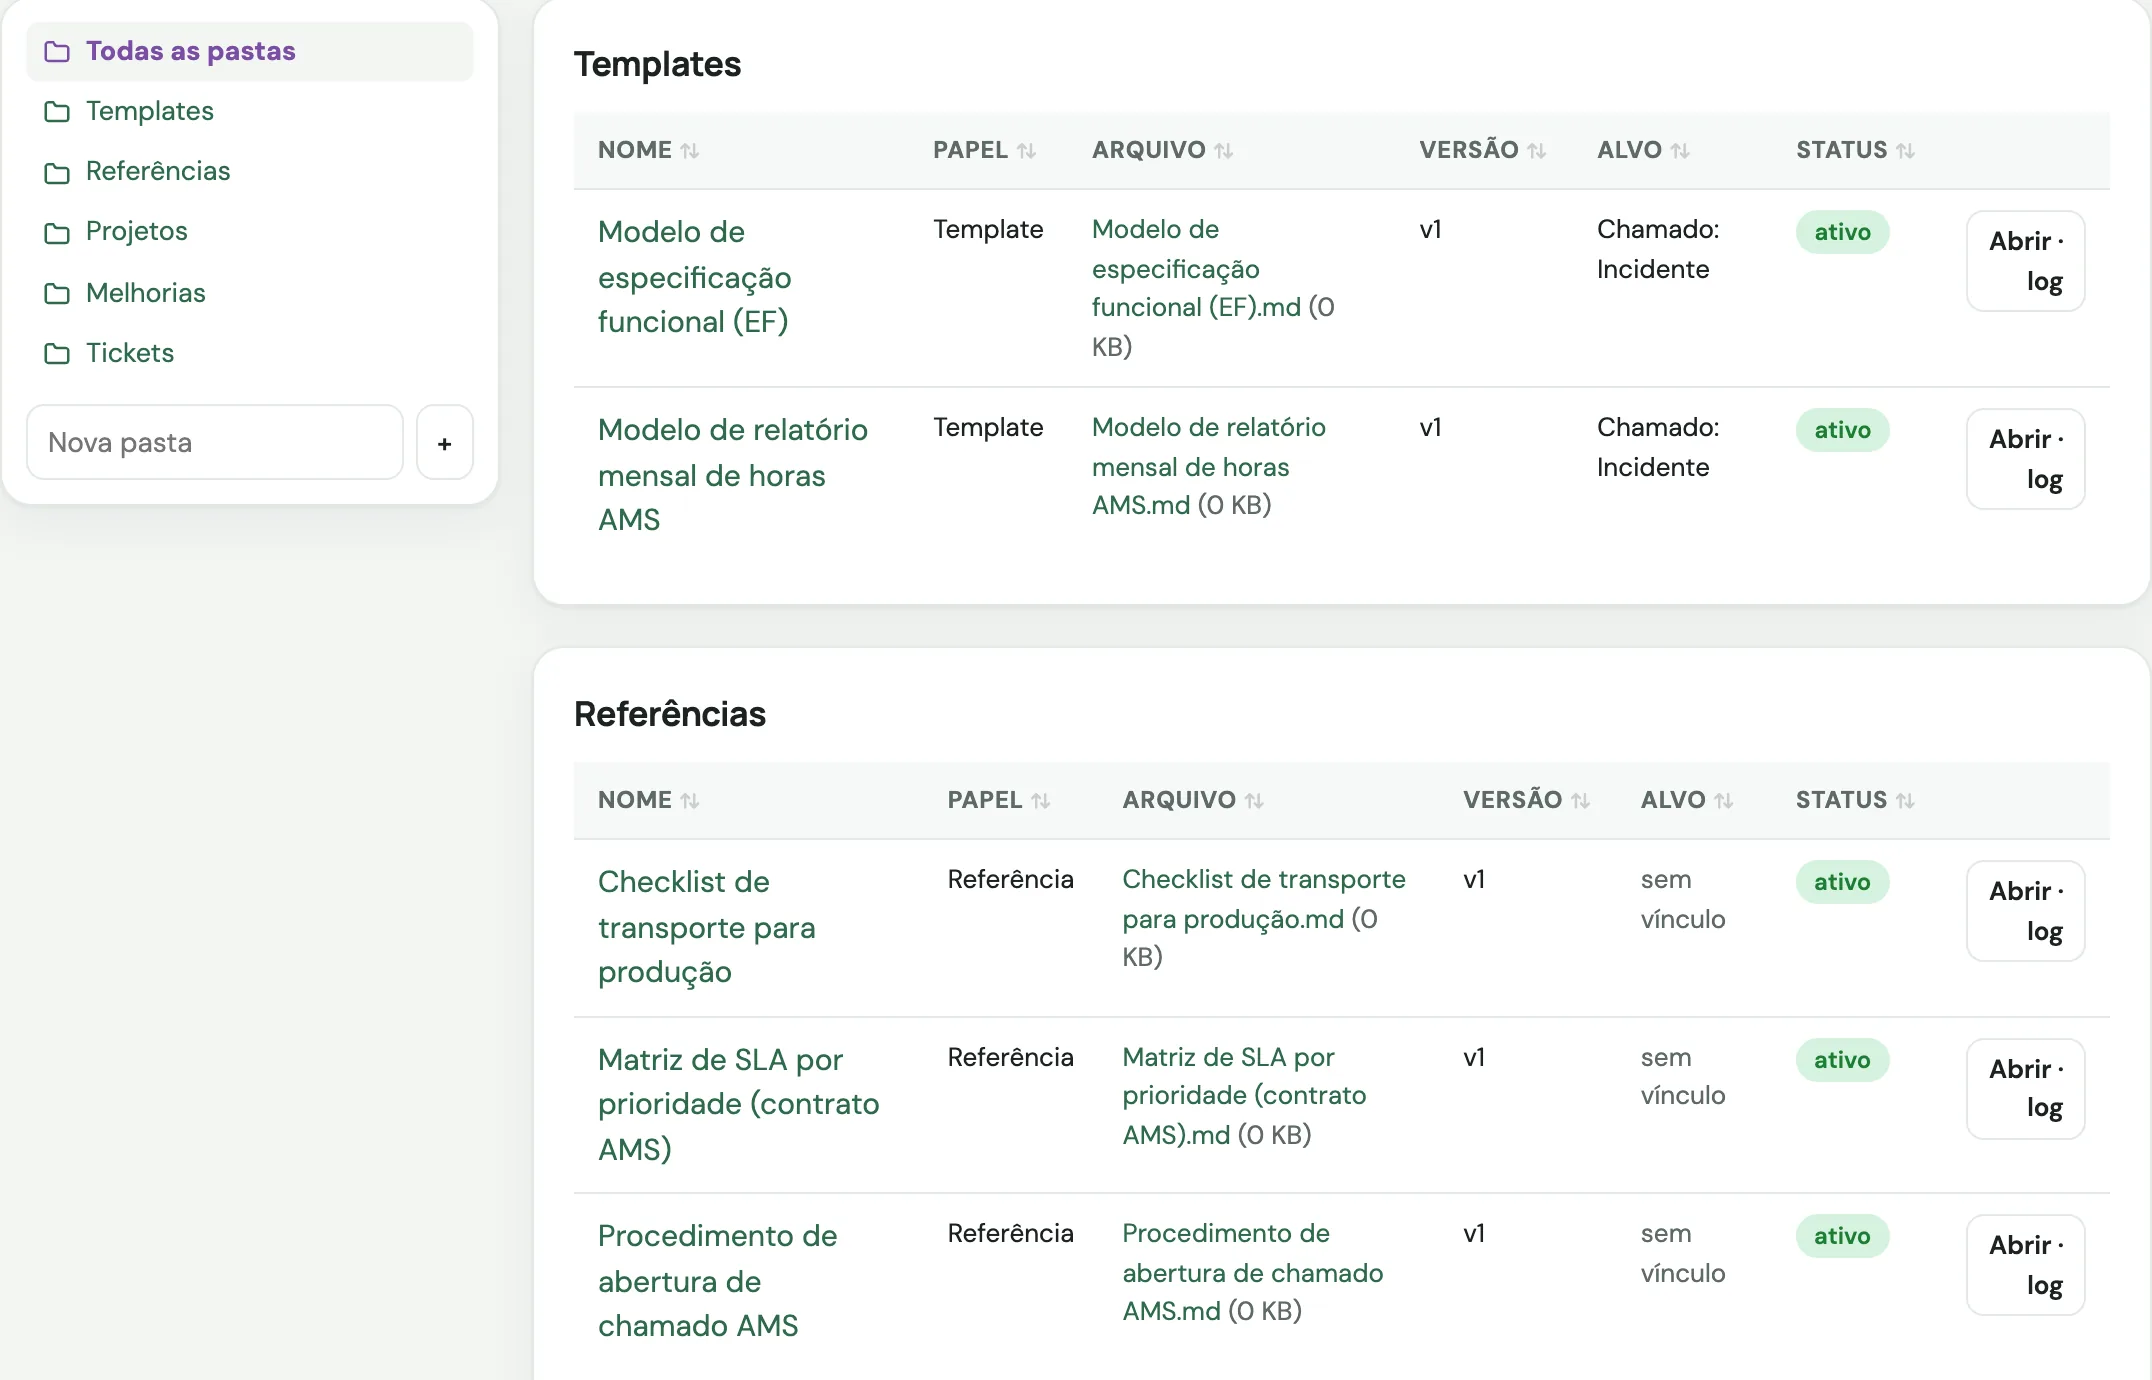Sort Templates table by VERSÃO arrows icon
Screen dimensions: 2152x1380
1537,151
